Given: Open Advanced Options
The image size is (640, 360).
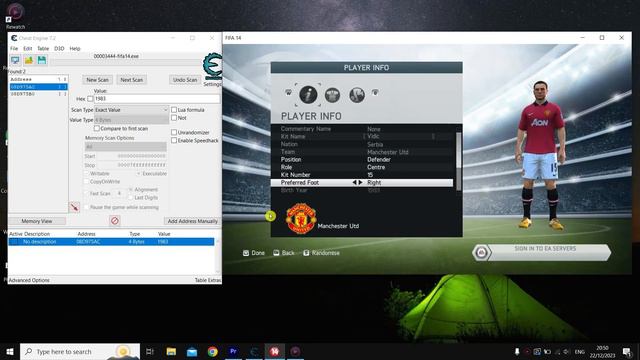Looking at the screenshot, I should pos(29,280).
